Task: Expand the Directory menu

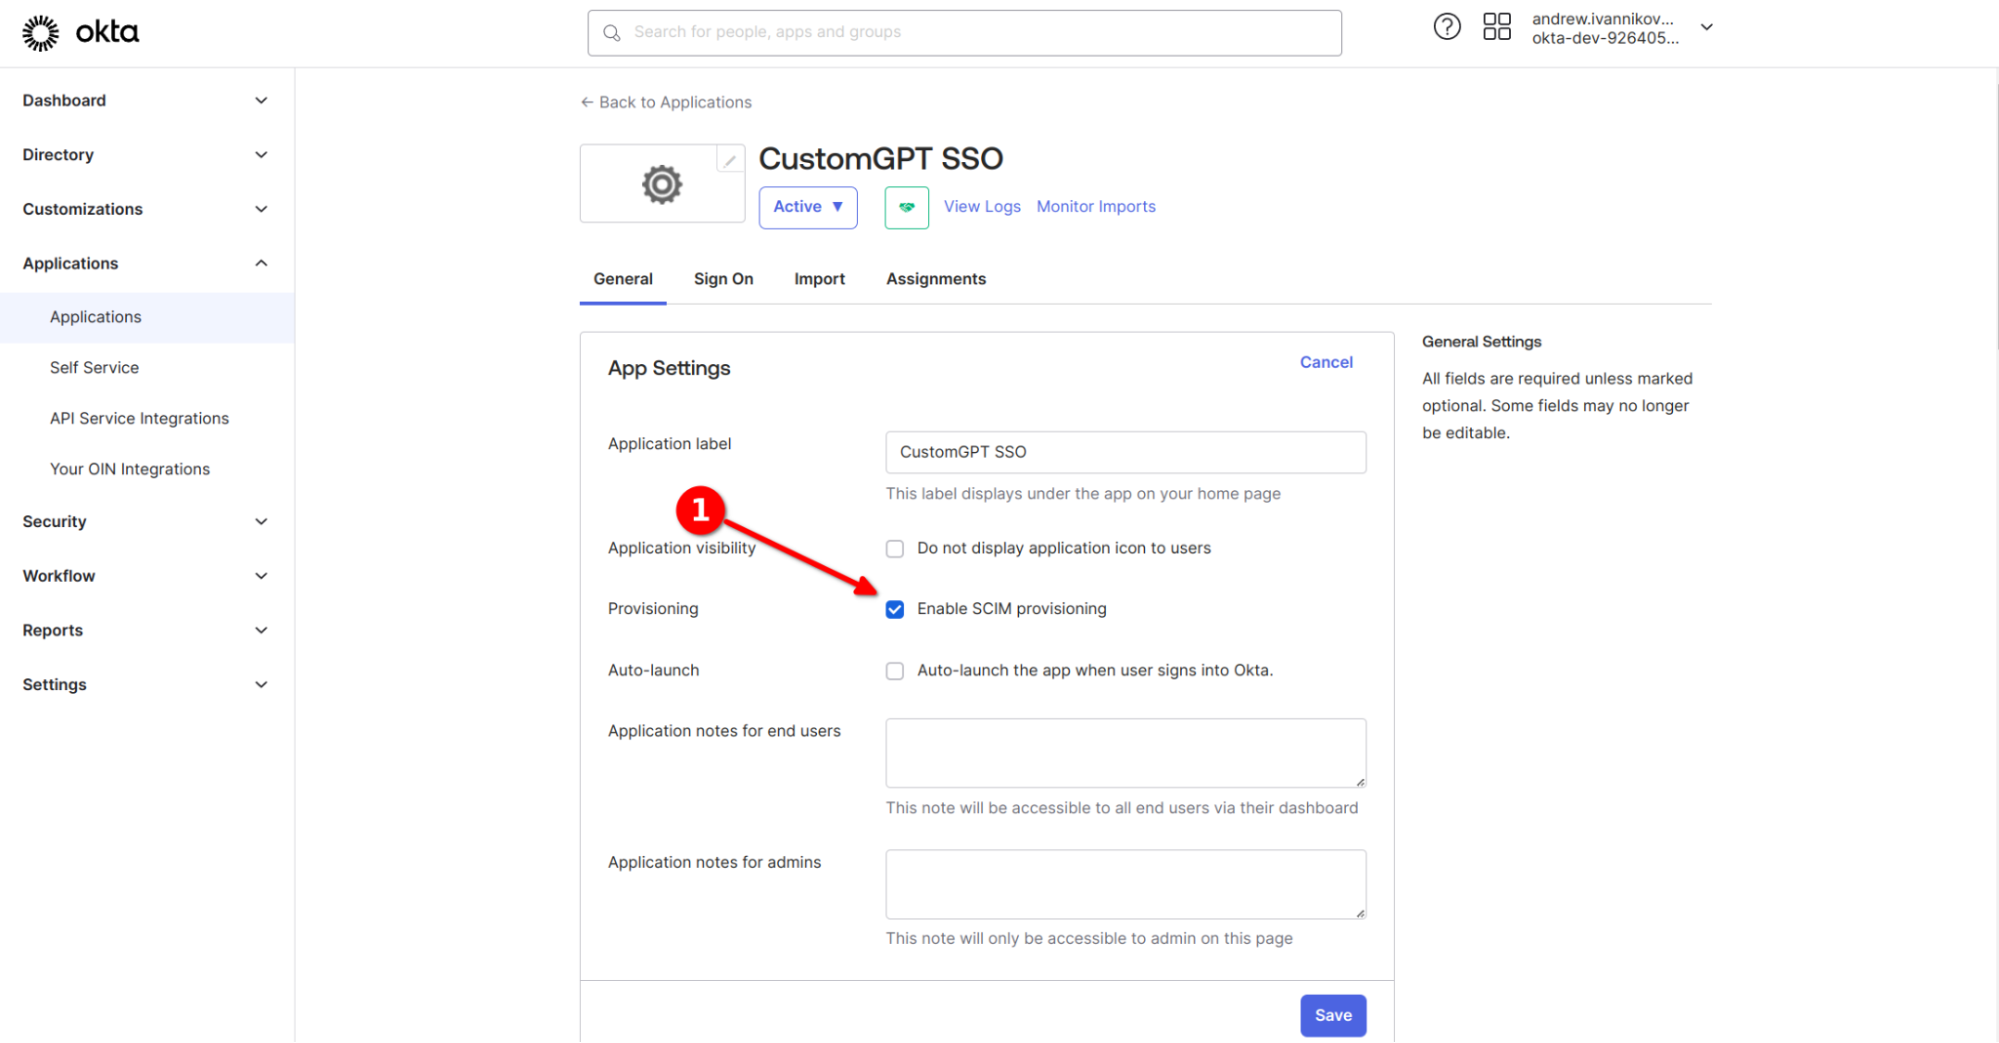Action: tap(147, 155)
